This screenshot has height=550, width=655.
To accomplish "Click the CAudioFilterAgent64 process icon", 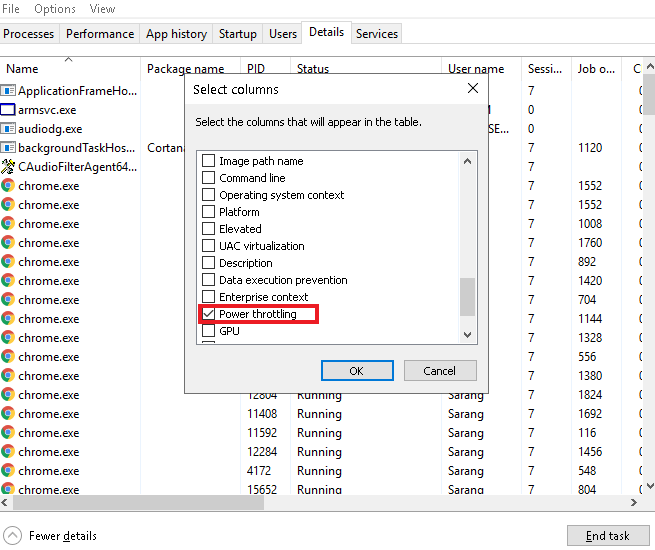I will pos(8,167).
